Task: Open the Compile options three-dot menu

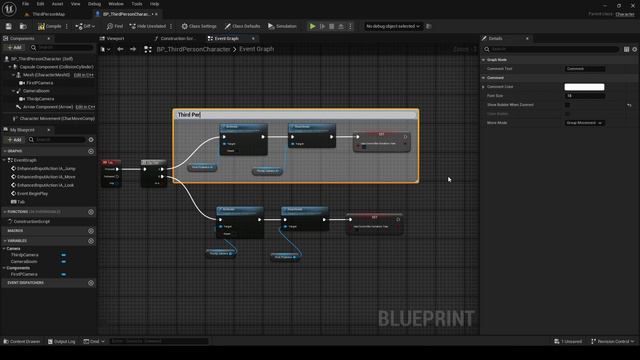Action: [x=67, y=26]
